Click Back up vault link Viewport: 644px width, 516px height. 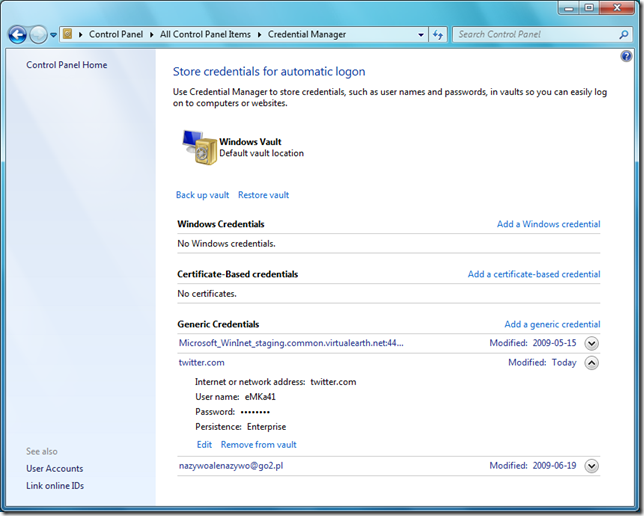coord(202,195)
